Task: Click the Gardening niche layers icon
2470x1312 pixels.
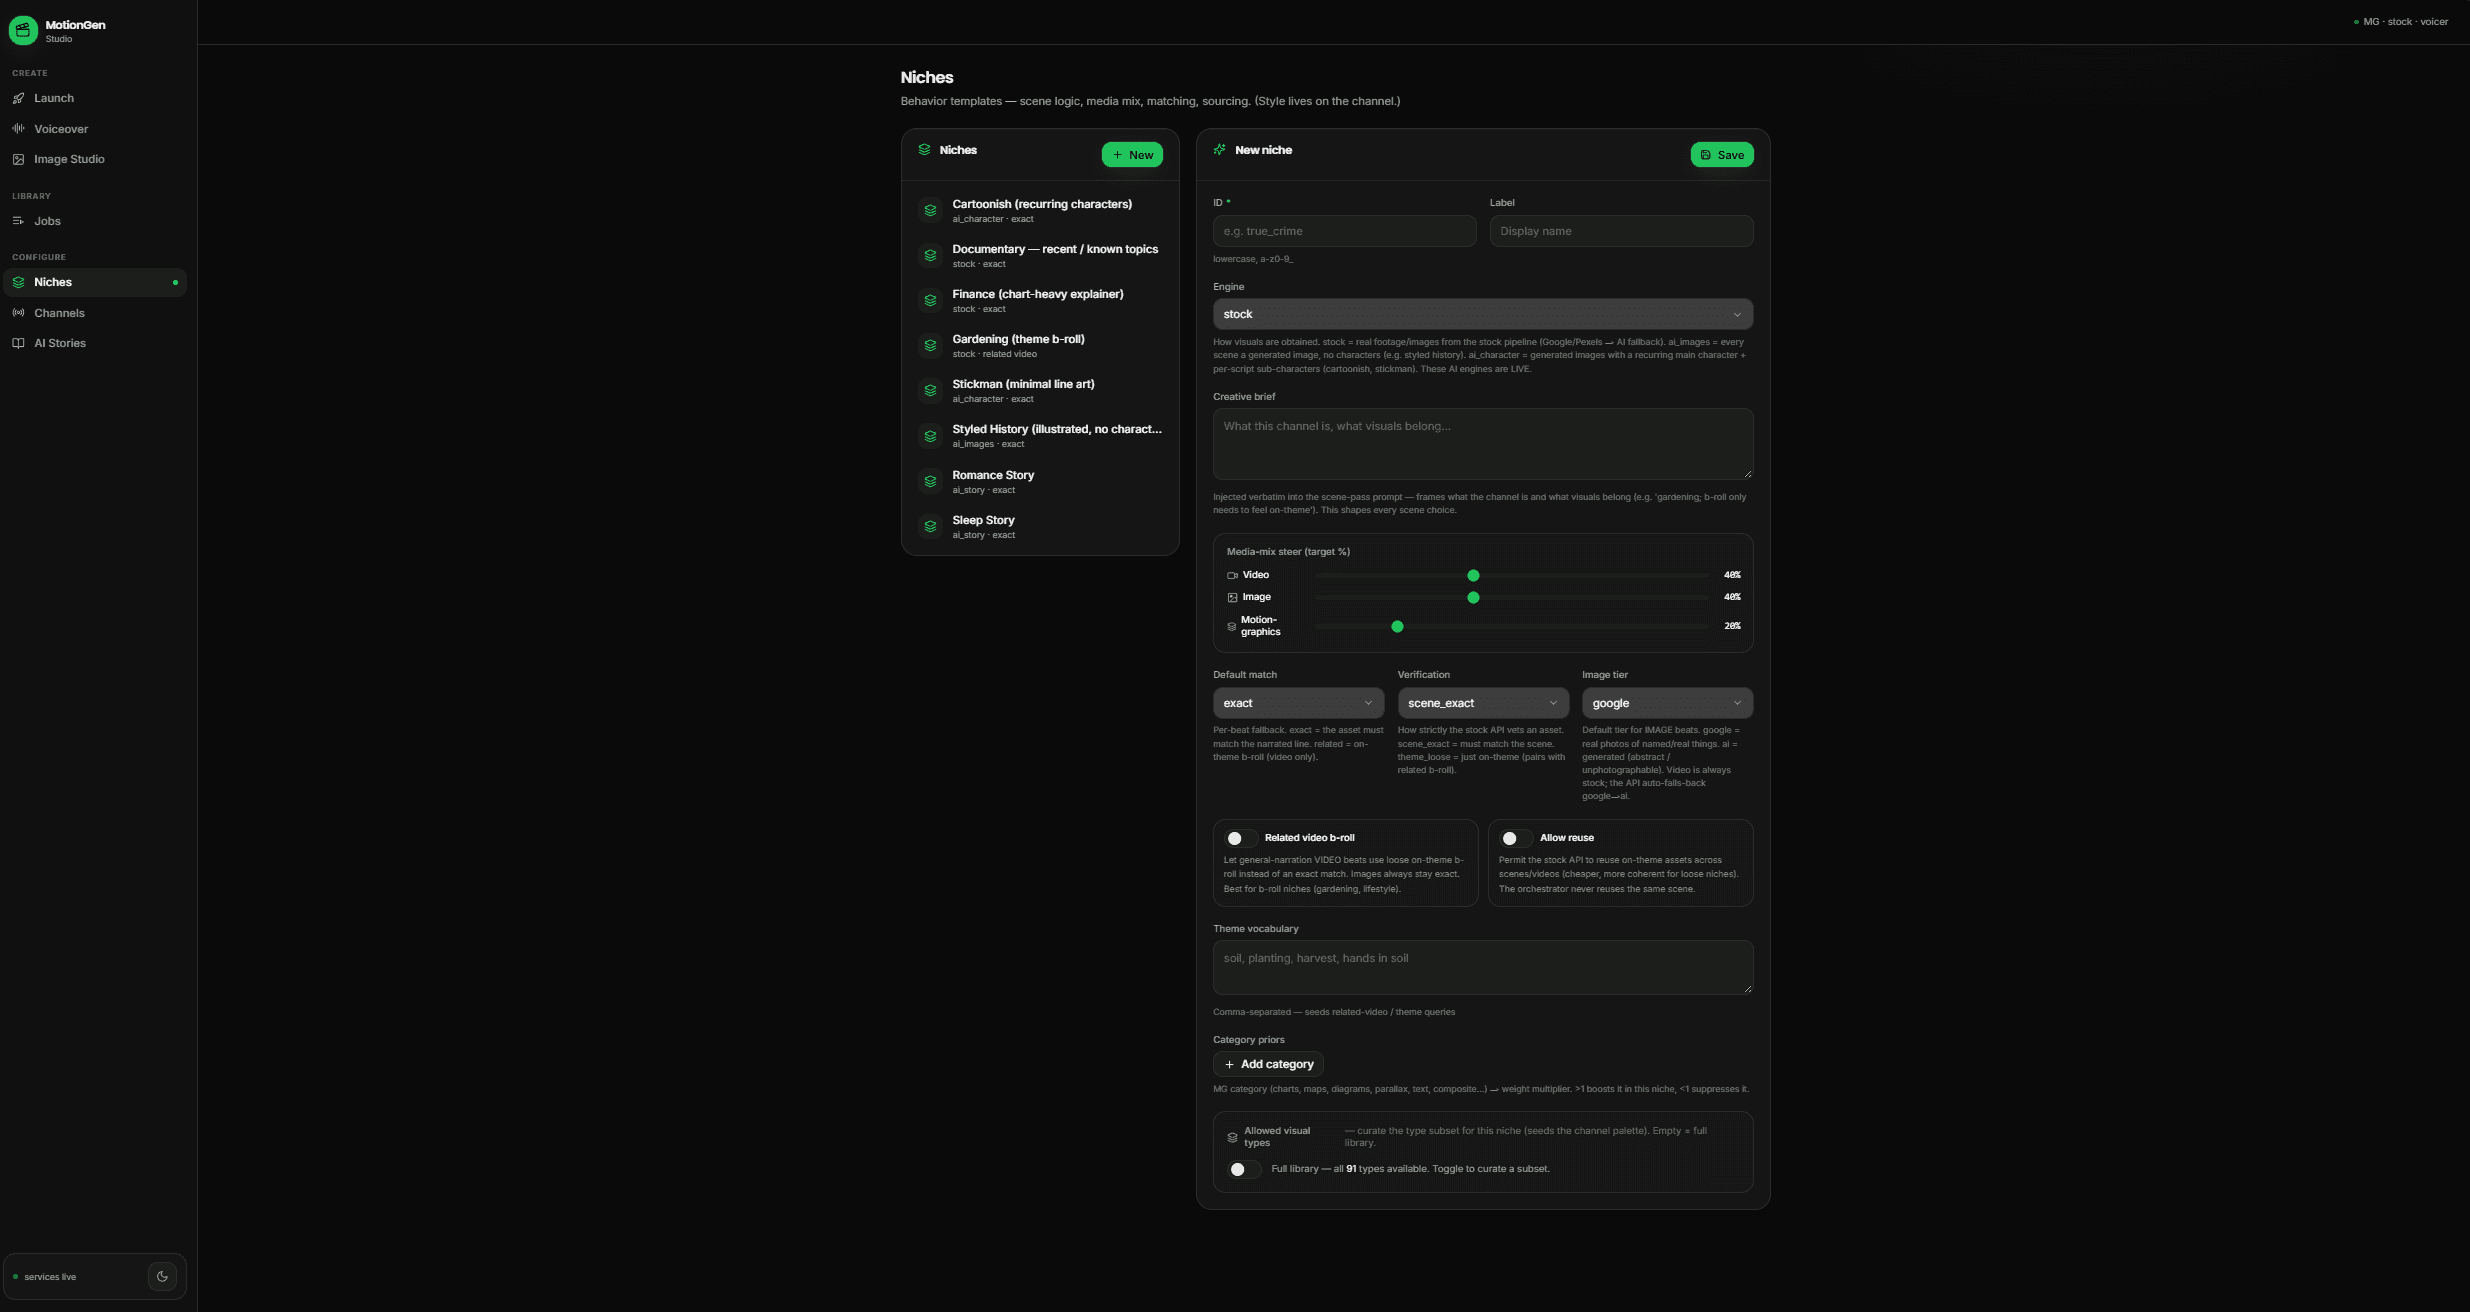Action: pyautogui.click(x=930, y=345)
